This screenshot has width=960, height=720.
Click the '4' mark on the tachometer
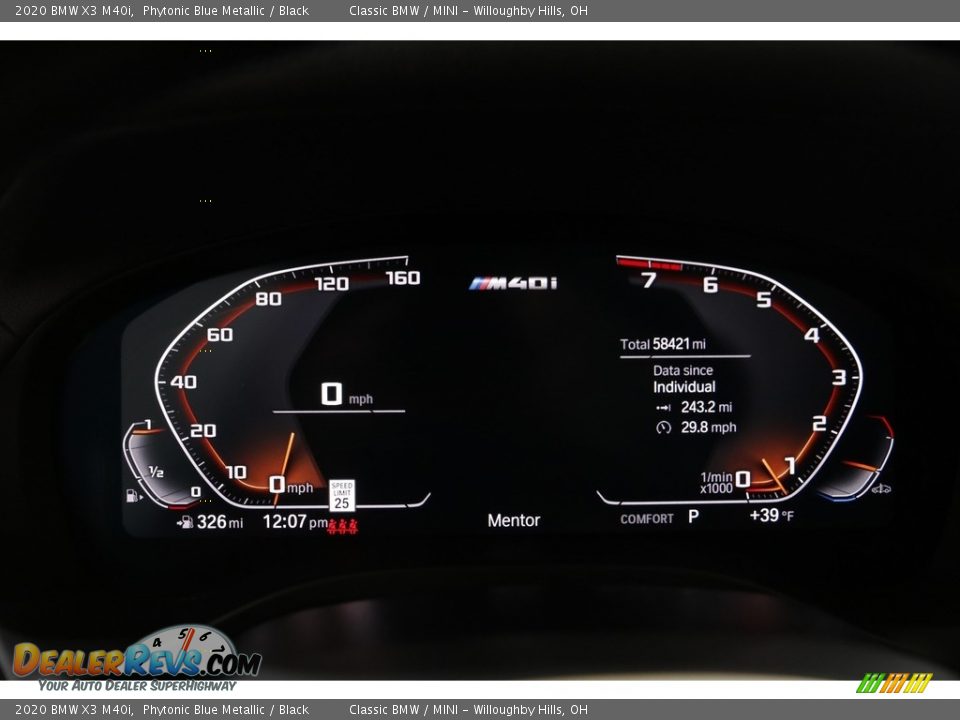[x=812, y=335]
